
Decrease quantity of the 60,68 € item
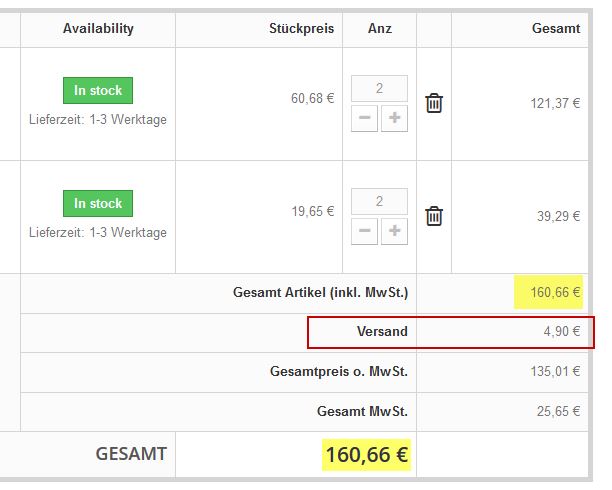365,119
